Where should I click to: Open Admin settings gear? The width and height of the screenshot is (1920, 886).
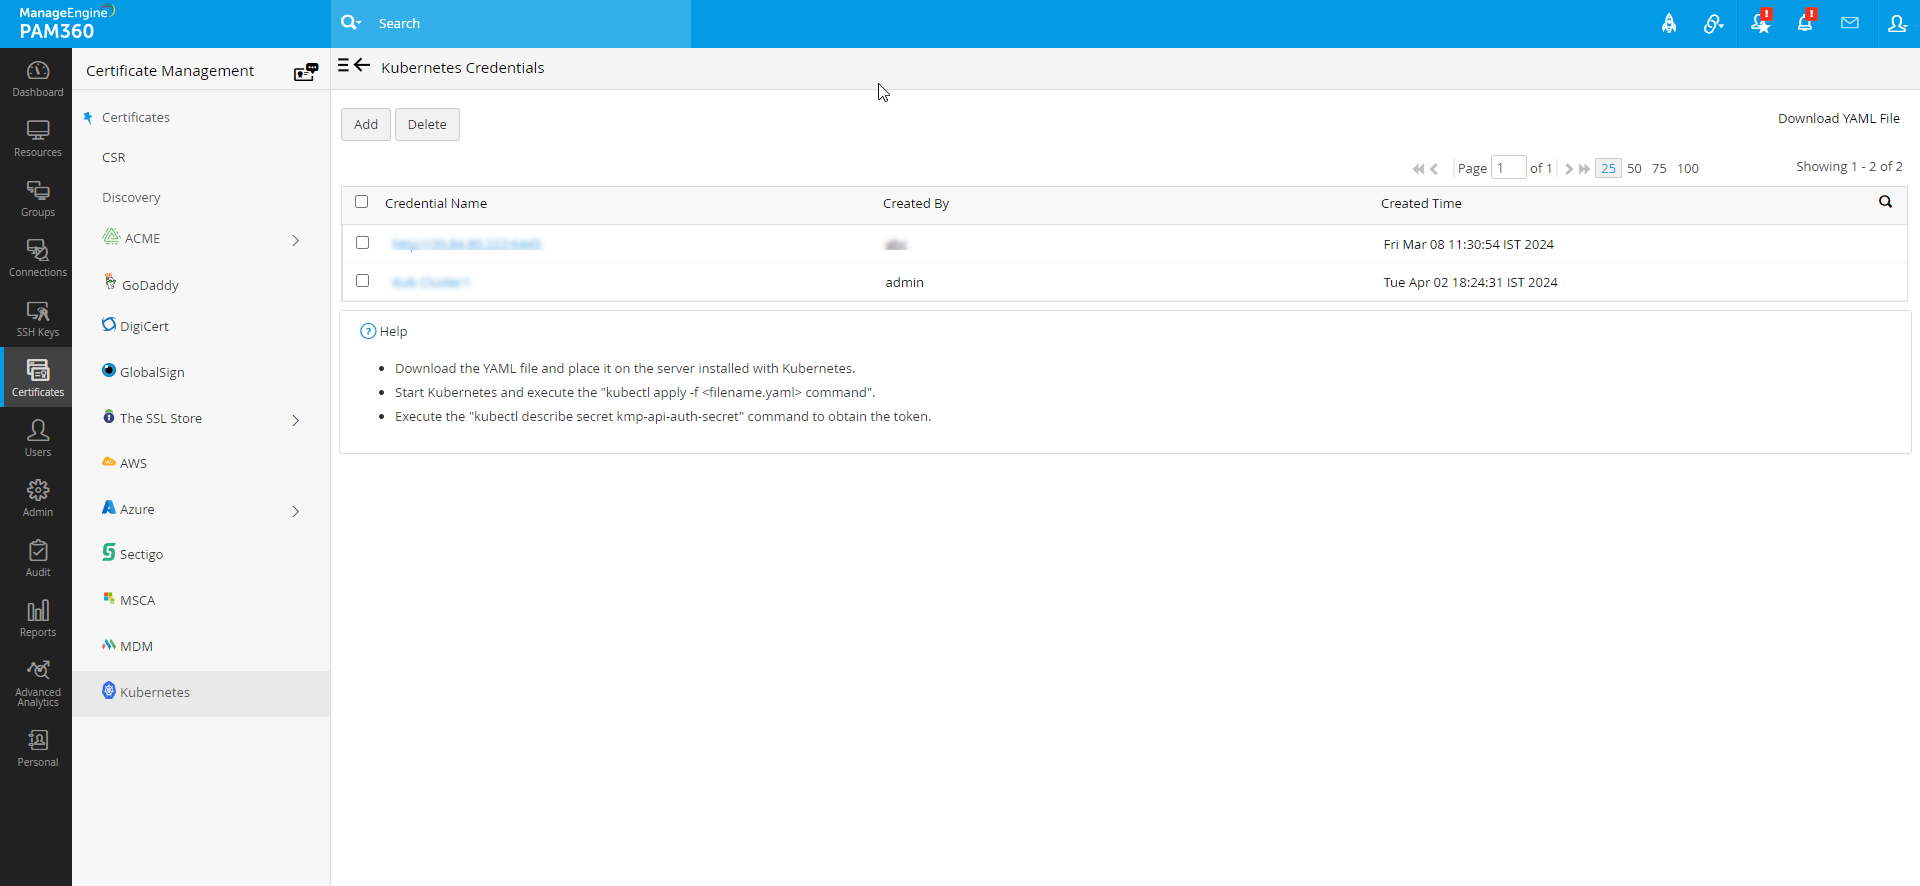(37, 498)
